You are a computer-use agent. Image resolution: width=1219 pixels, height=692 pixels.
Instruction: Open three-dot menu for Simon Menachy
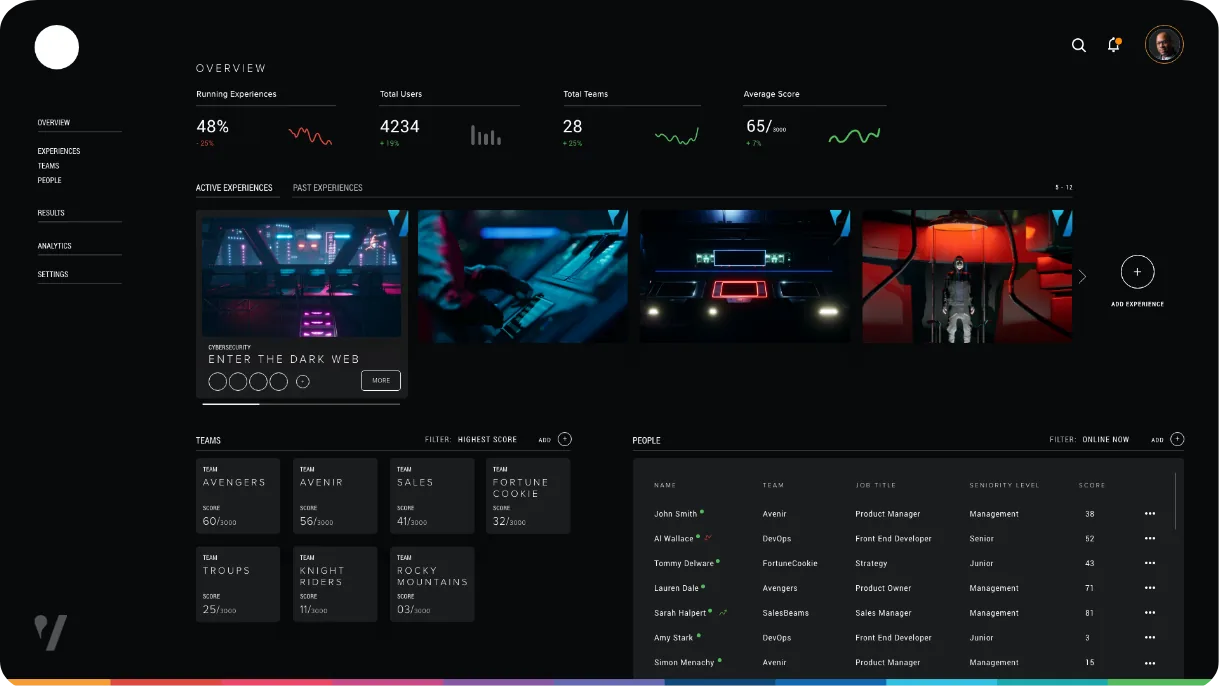[x=1150, y=662]
